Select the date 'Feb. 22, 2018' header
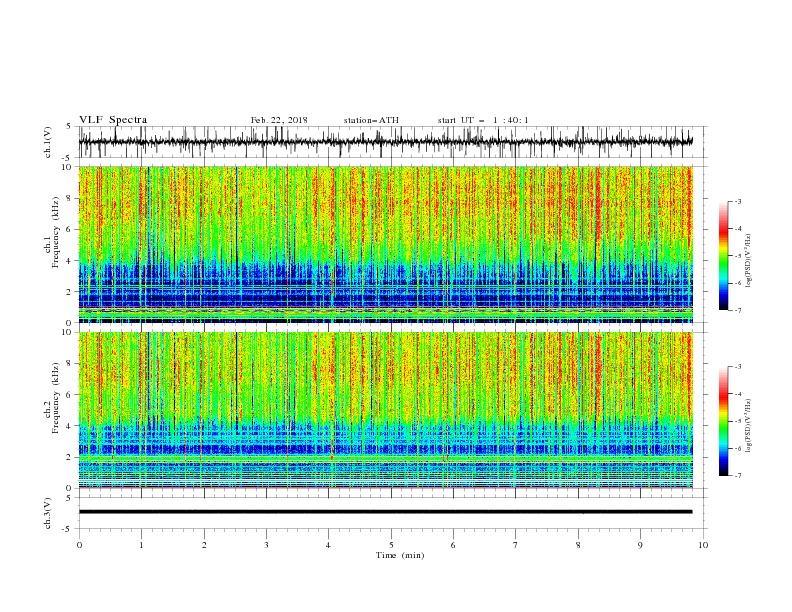The image size is (792, 612). pos(279,120)
